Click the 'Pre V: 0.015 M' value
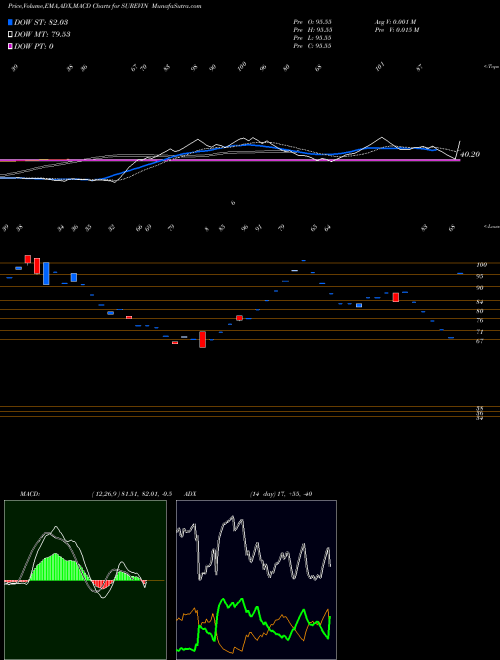 click(396, 30)
